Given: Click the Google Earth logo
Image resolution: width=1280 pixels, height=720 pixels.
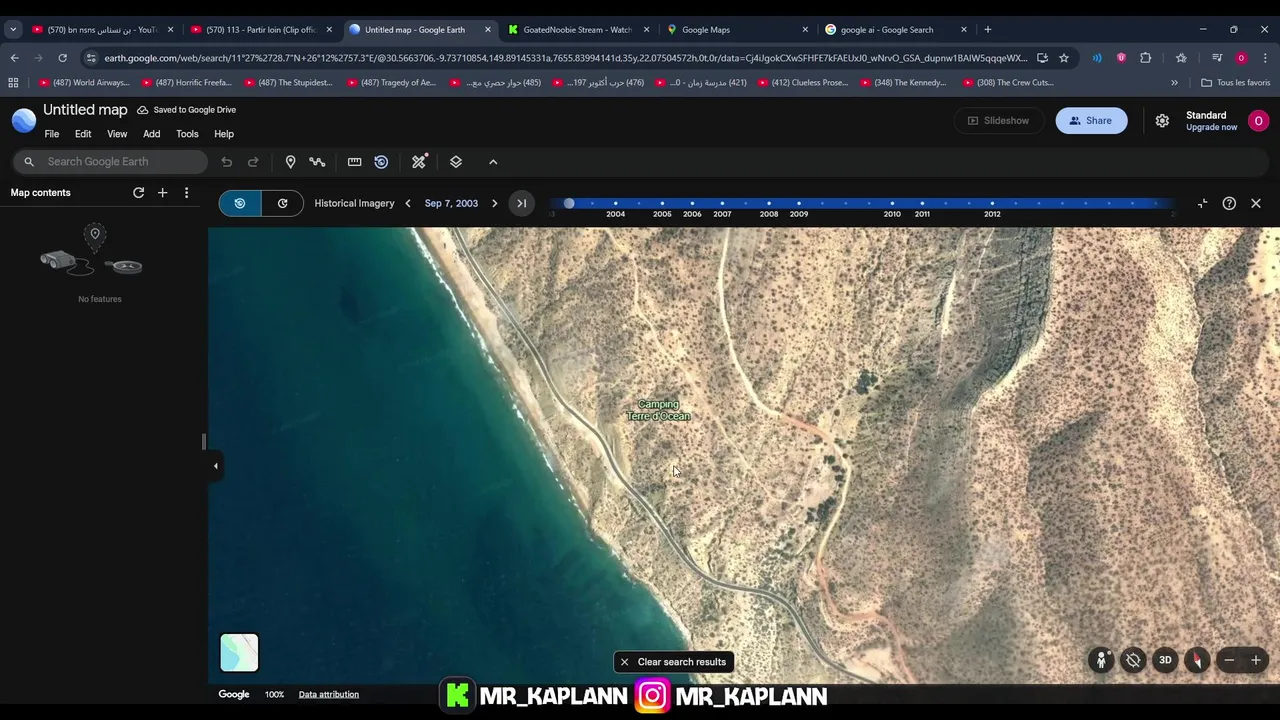Looking at the screenshot, I should 24,120.
